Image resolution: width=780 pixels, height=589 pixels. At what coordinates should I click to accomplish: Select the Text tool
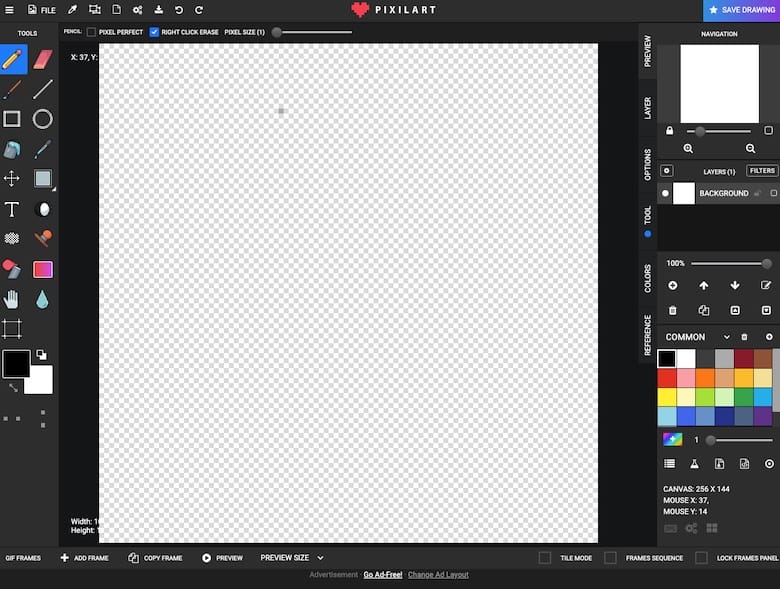click(12, 209)
